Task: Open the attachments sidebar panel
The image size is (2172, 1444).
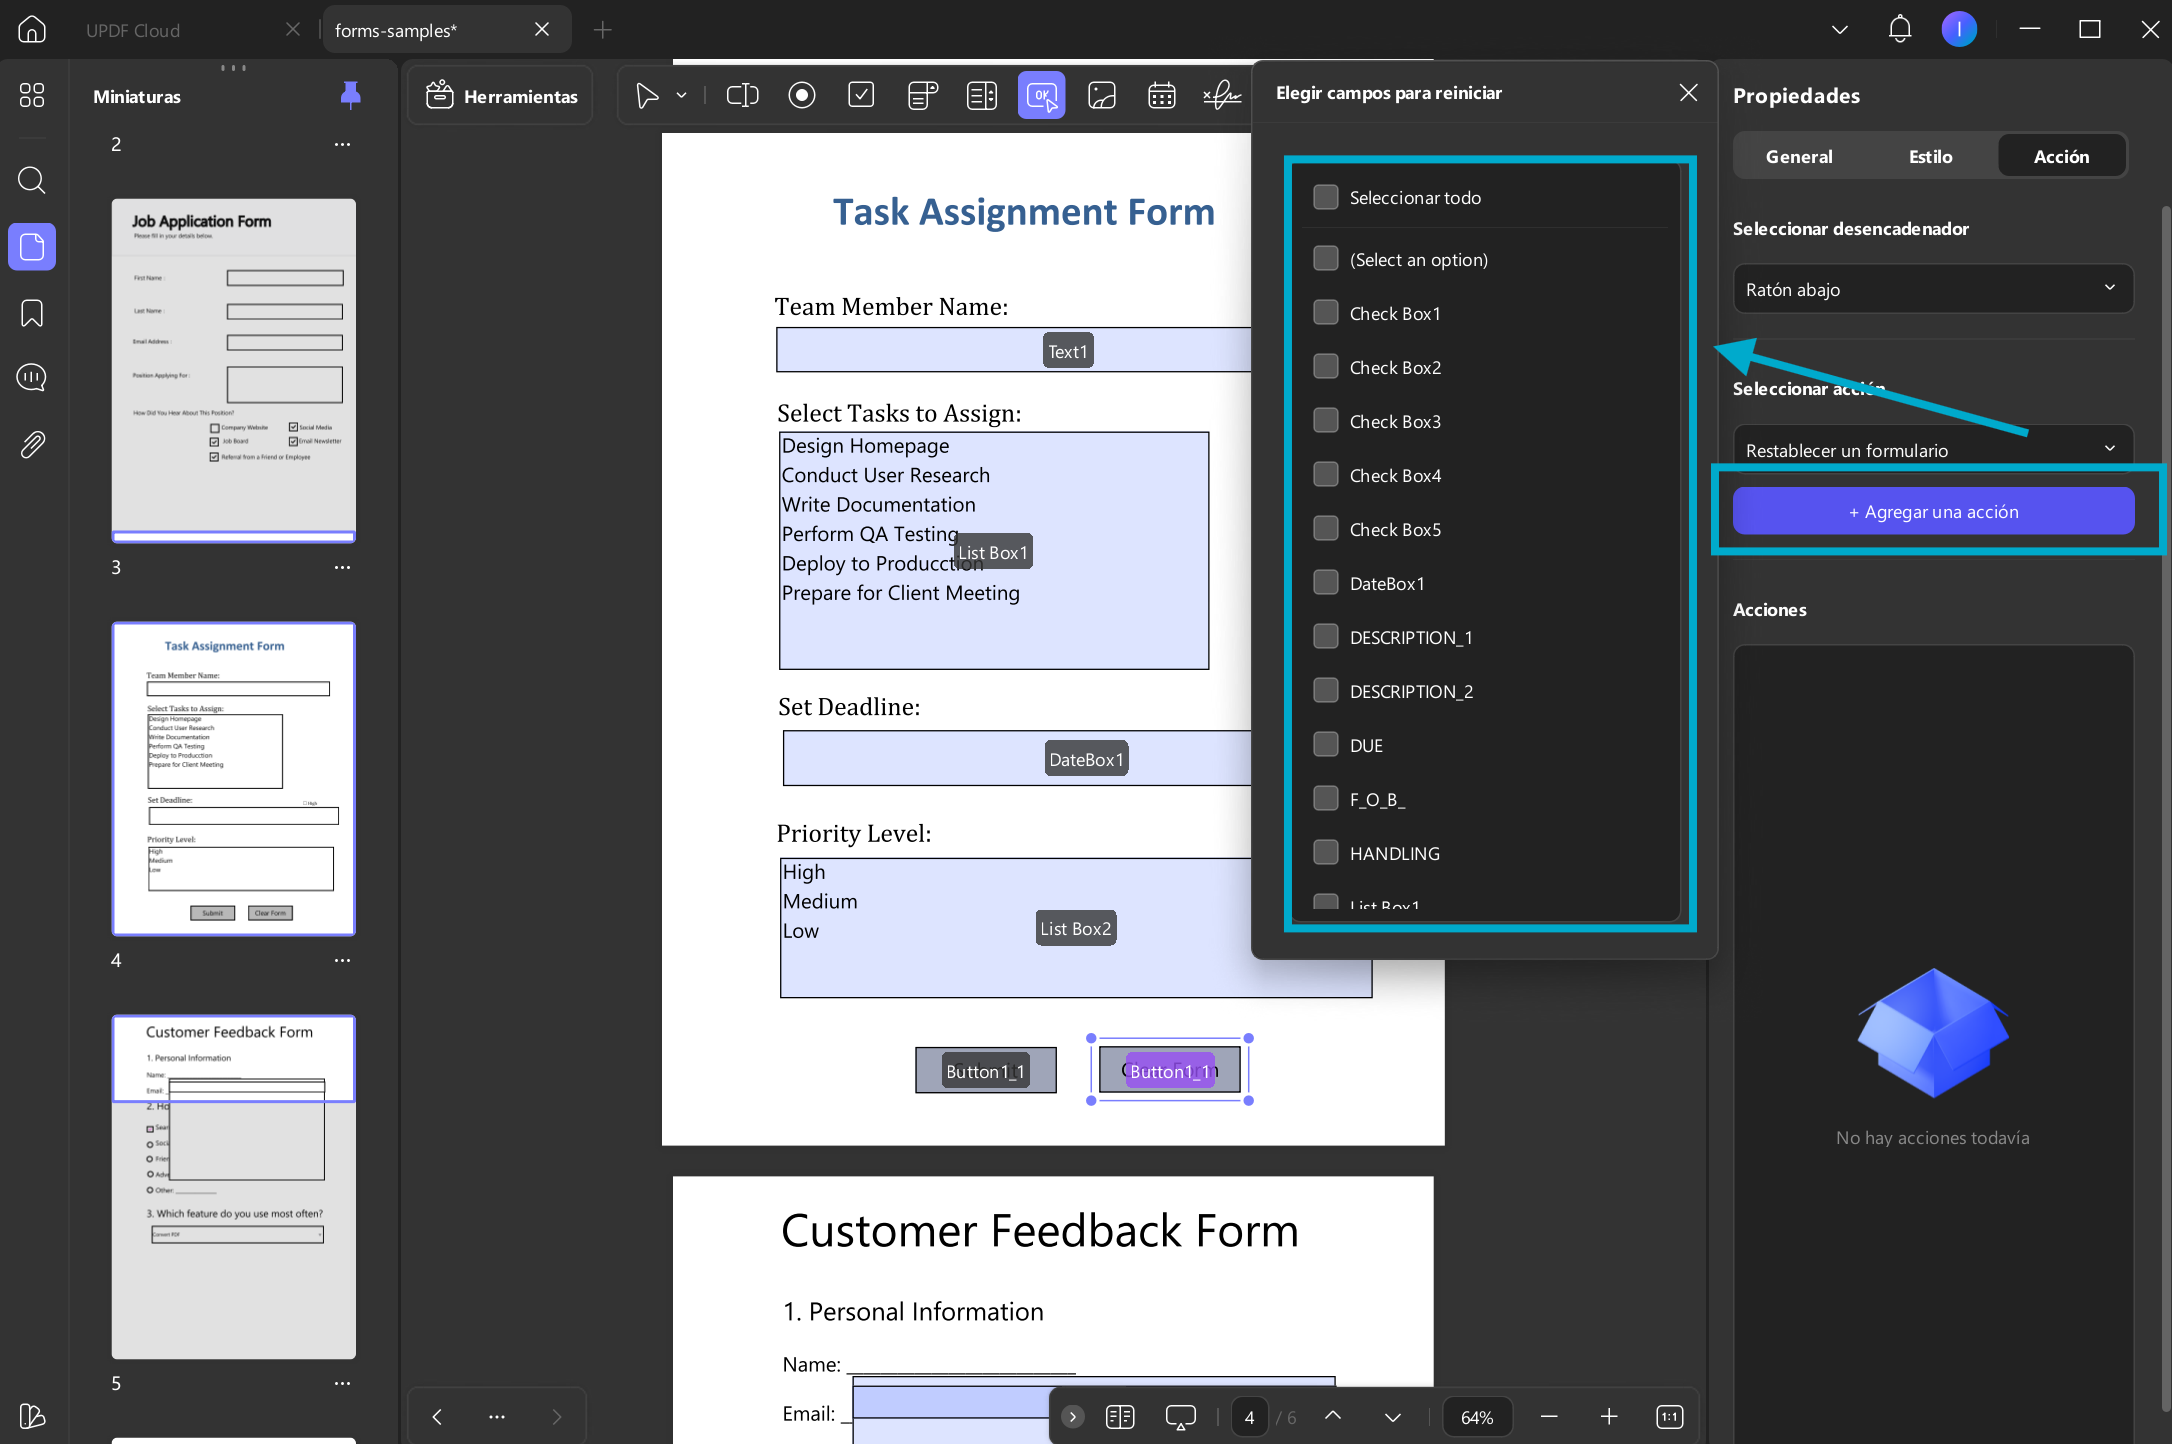Action: [32, 444]
